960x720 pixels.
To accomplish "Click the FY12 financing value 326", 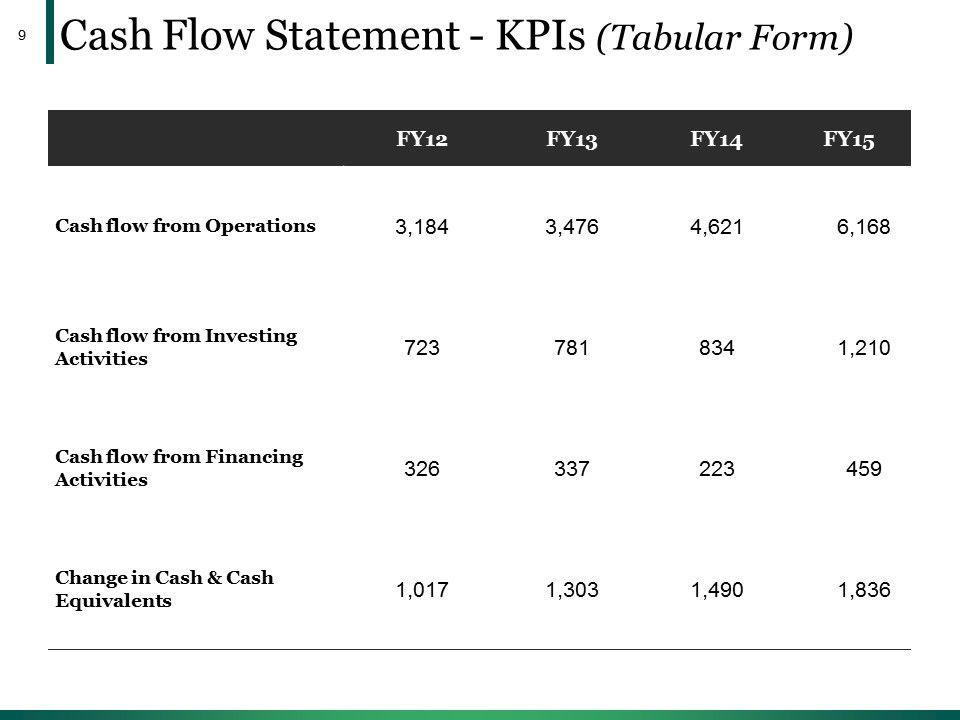I will point(420,469).
